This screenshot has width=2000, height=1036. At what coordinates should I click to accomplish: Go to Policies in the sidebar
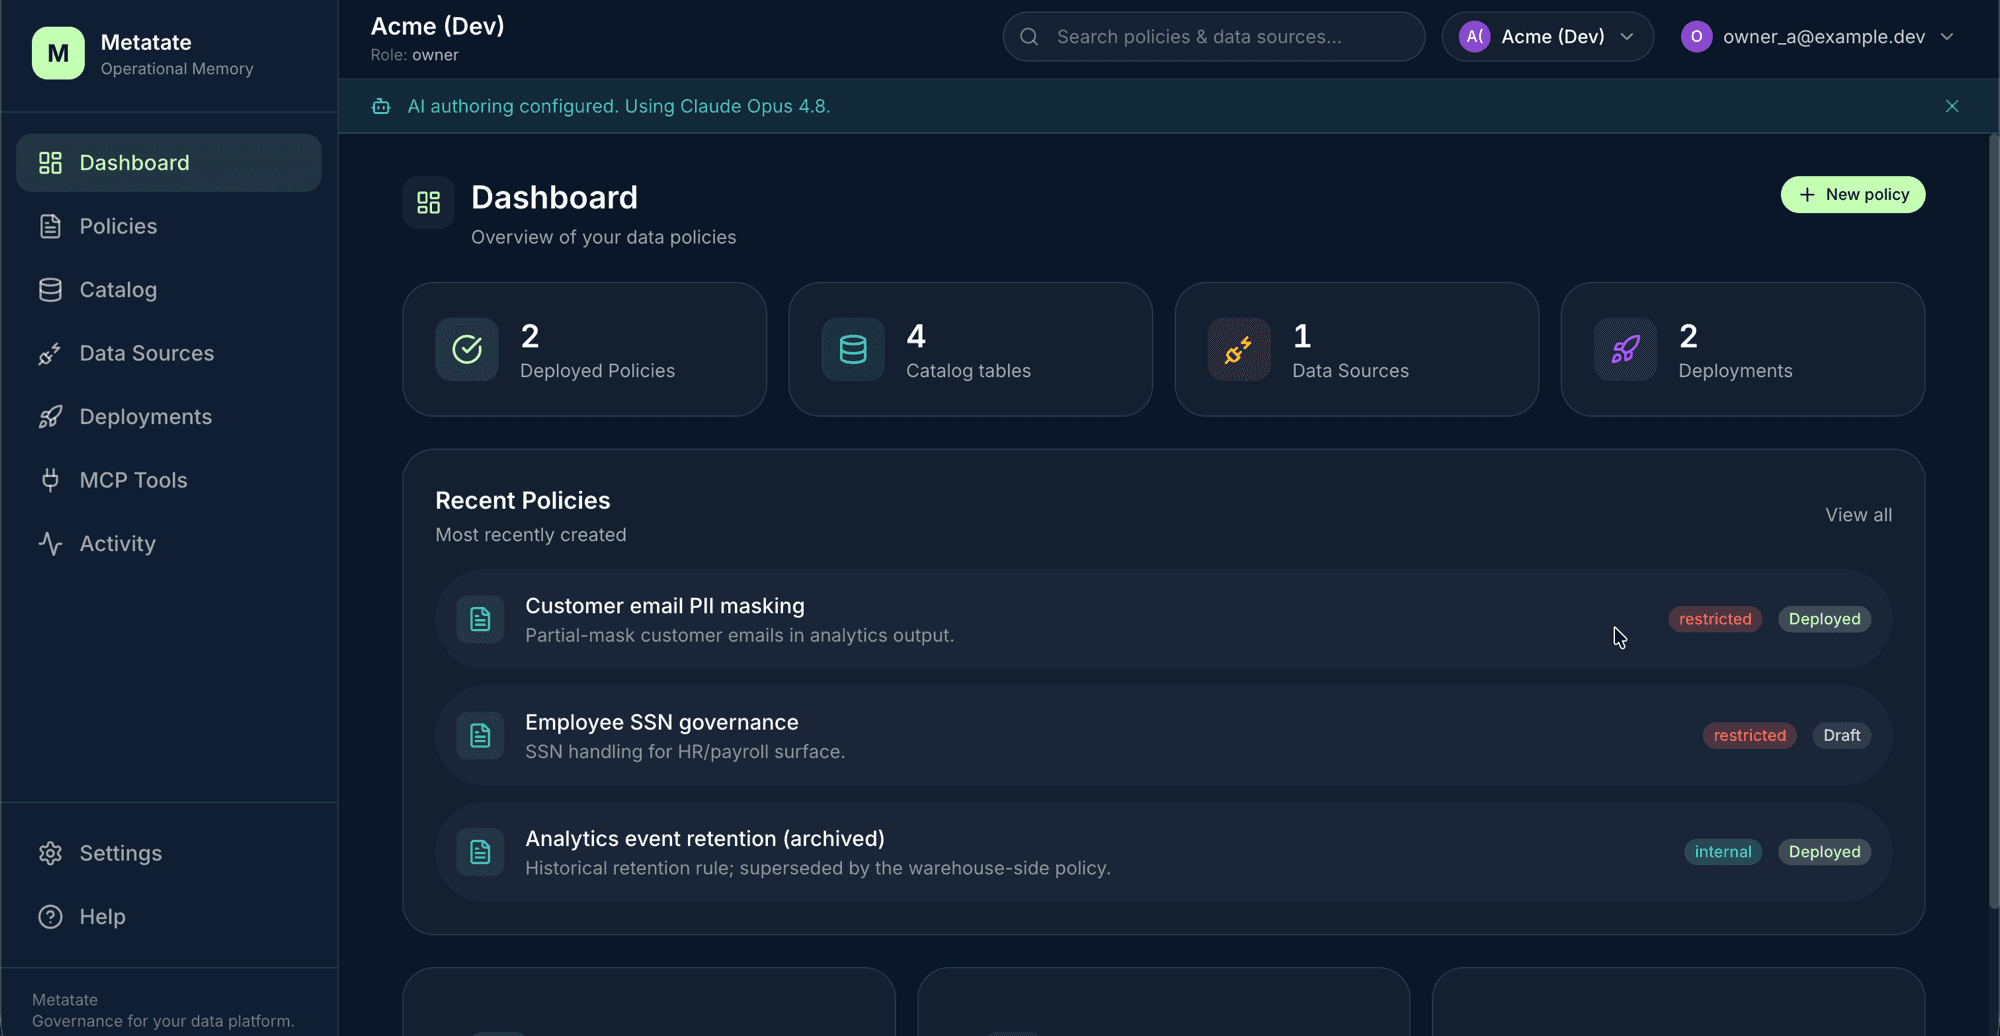click(x=168, y=226)
